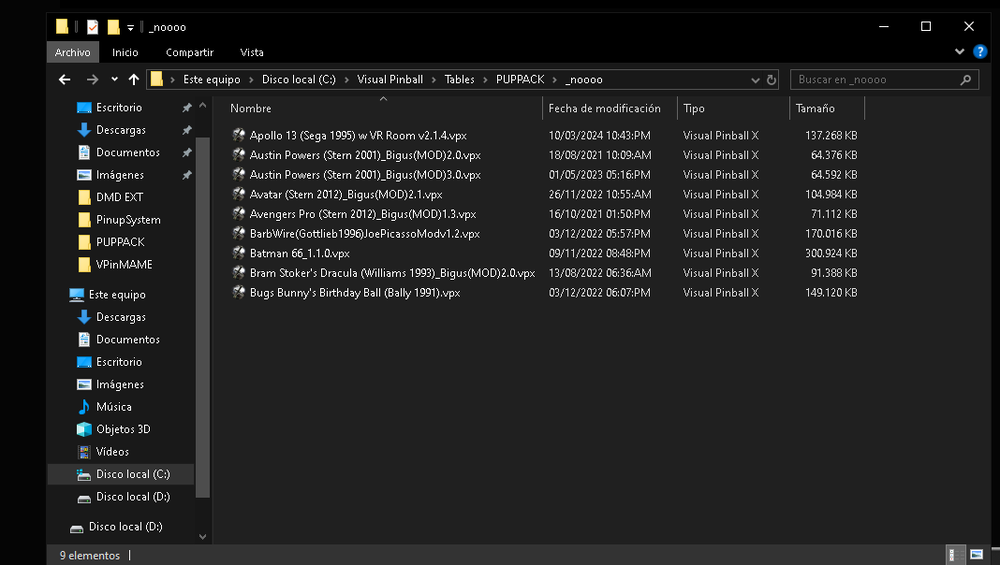Select BarbWire JoePicassoMod file icon
1000x565 pixels.
(x=239, y=233)
